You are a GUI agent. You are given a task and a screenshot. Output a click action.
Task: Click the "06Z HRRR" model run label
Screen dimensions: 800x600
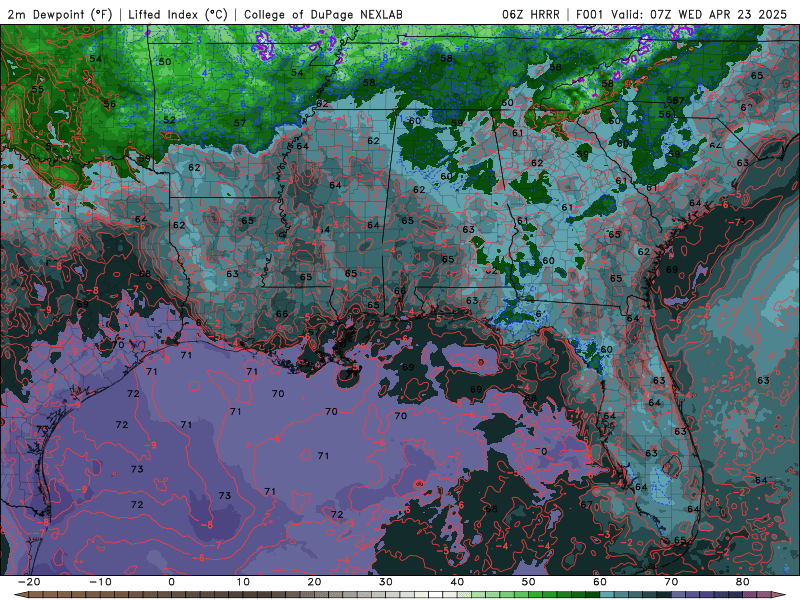tap(531, 14)
